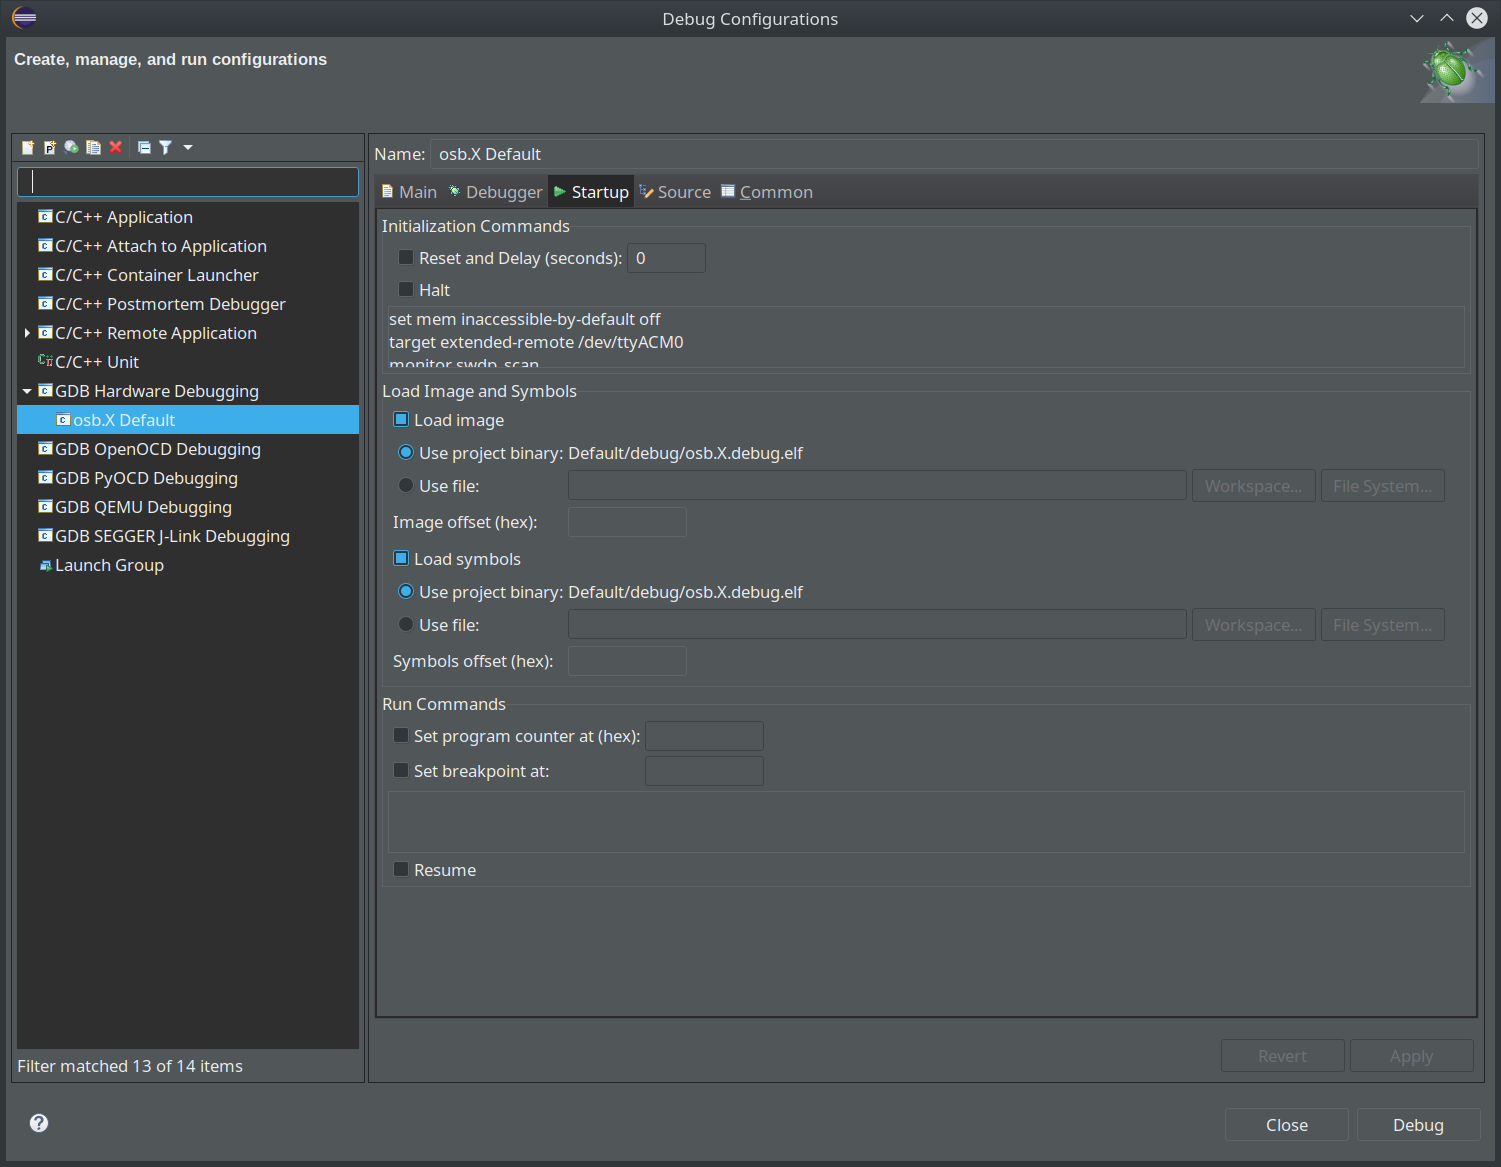
Task: Click the configuration filter text field
Action: point(188,182)
